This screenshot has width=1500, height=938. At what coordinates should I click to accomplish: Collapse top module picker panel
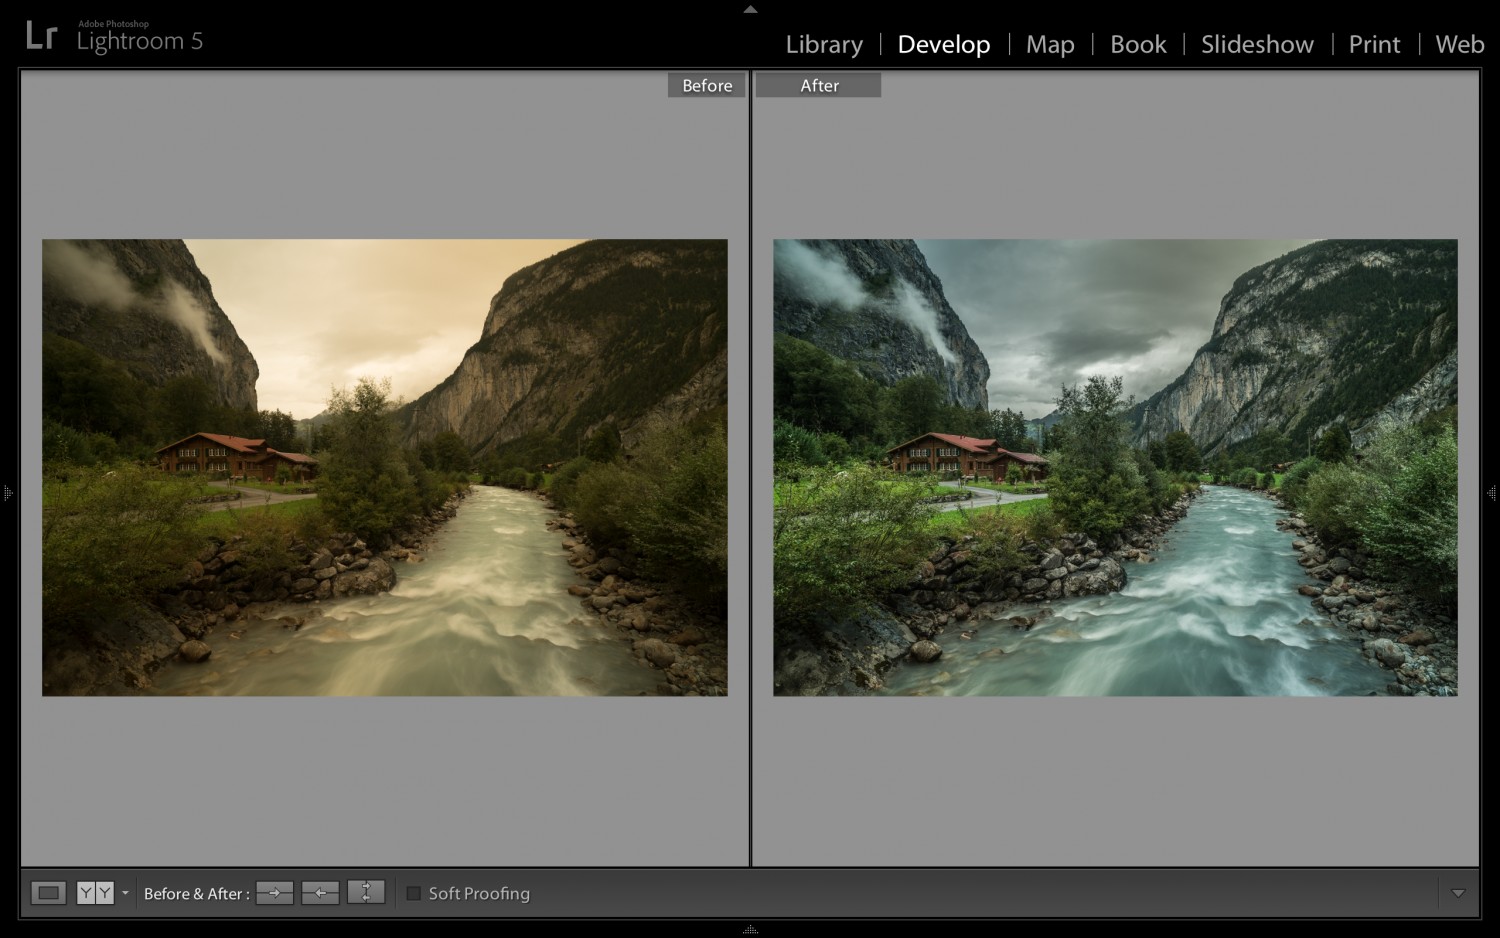coord(750,9)
